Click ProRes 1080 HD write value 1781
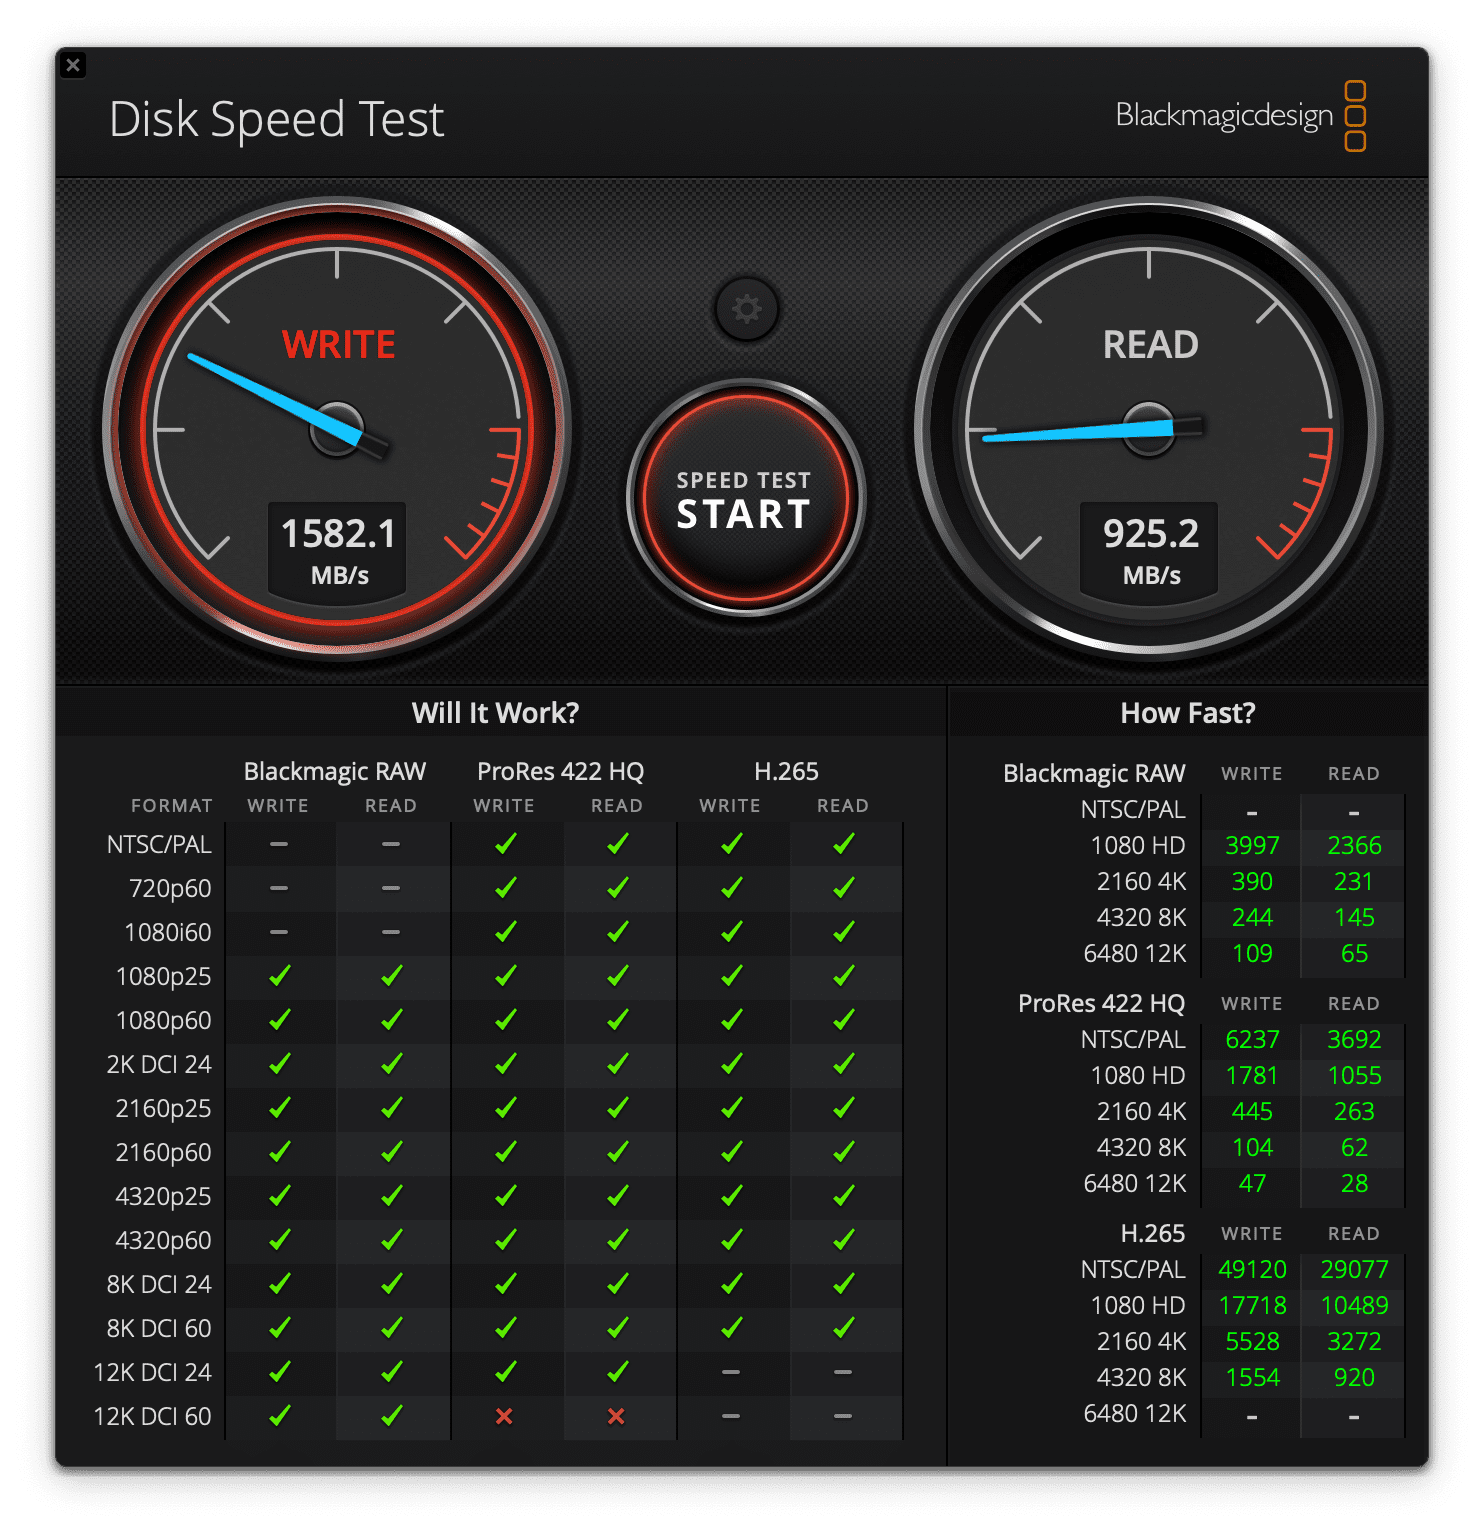This screenshot has height=1530, width=1484. [1252, 1076]
